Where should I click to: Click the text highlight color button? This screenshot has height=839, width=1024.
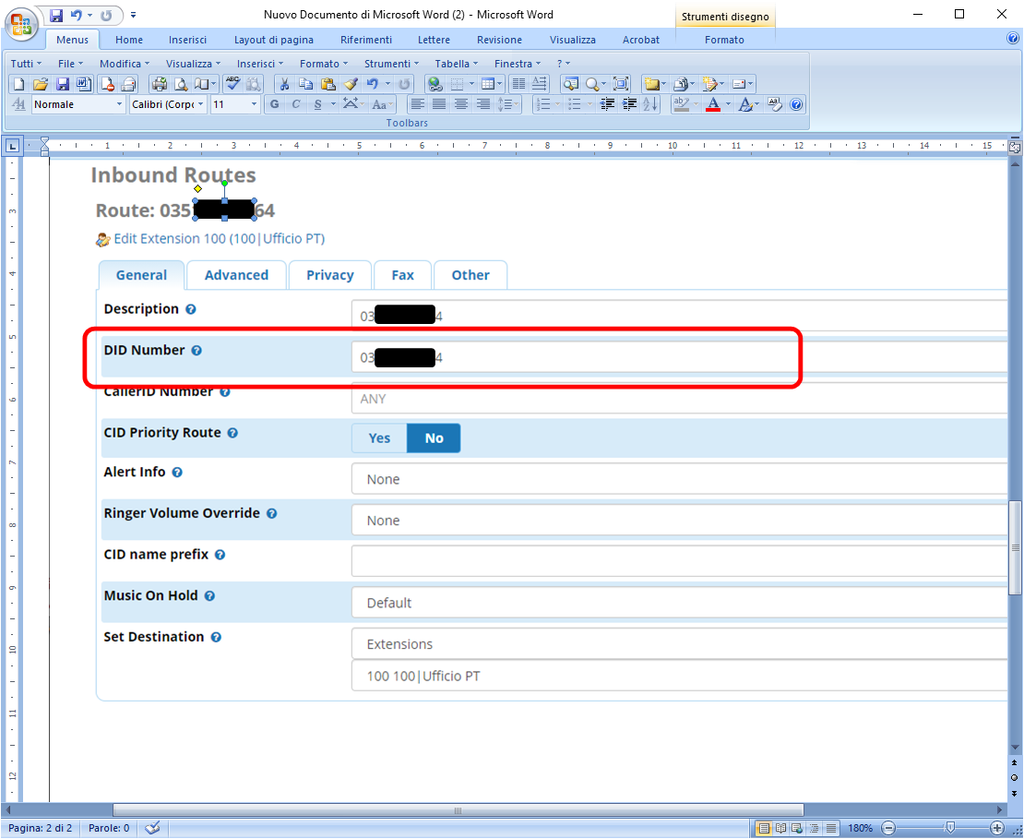[x=681, y=104]
